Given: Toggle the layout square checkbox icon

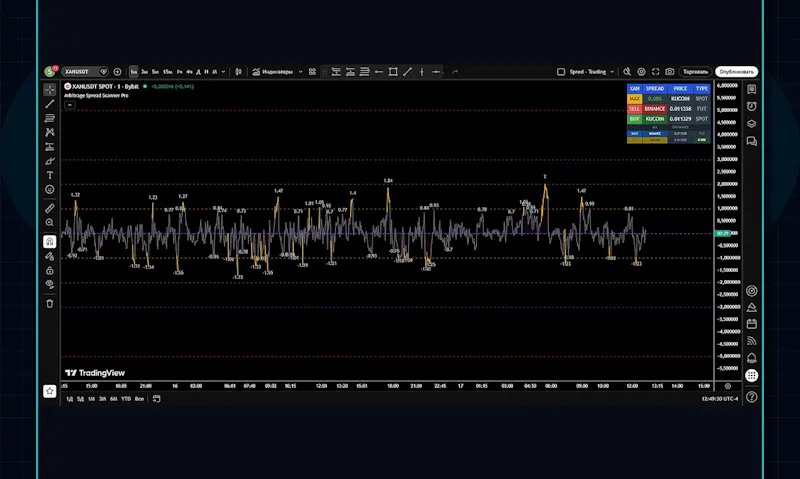Looking at the screenshot, I should click(x=561, y=72).
